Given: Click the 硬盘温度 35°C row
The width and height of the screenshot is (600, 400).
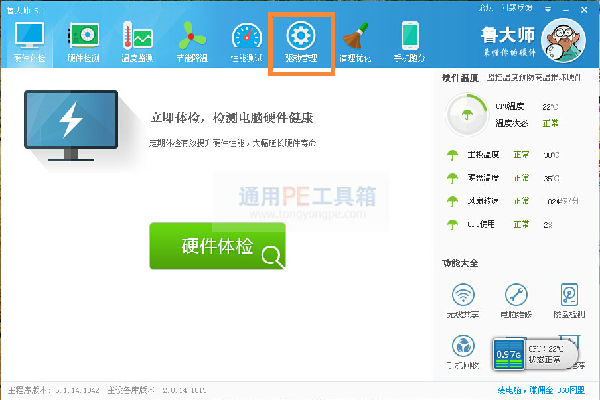Looking at the screenshot, I should pyautogui.click(x=503, y=178).
